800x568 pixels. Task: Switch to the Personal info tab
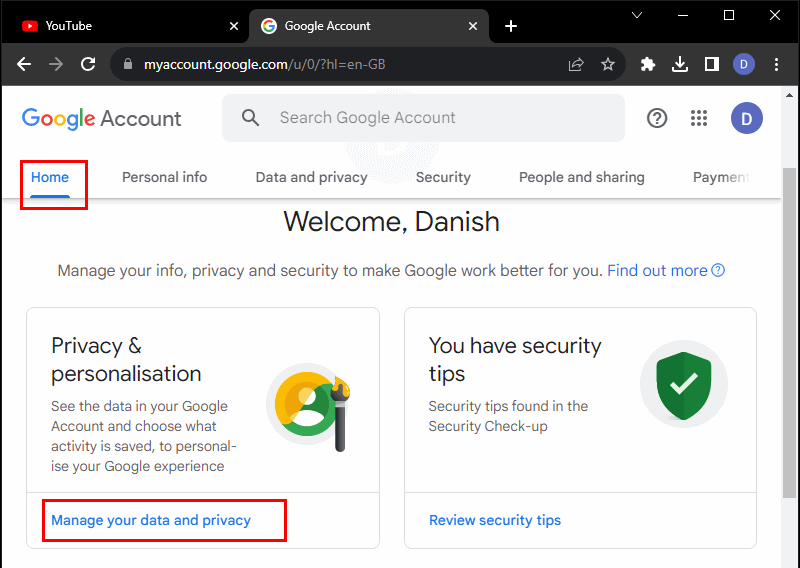(164, 177)
